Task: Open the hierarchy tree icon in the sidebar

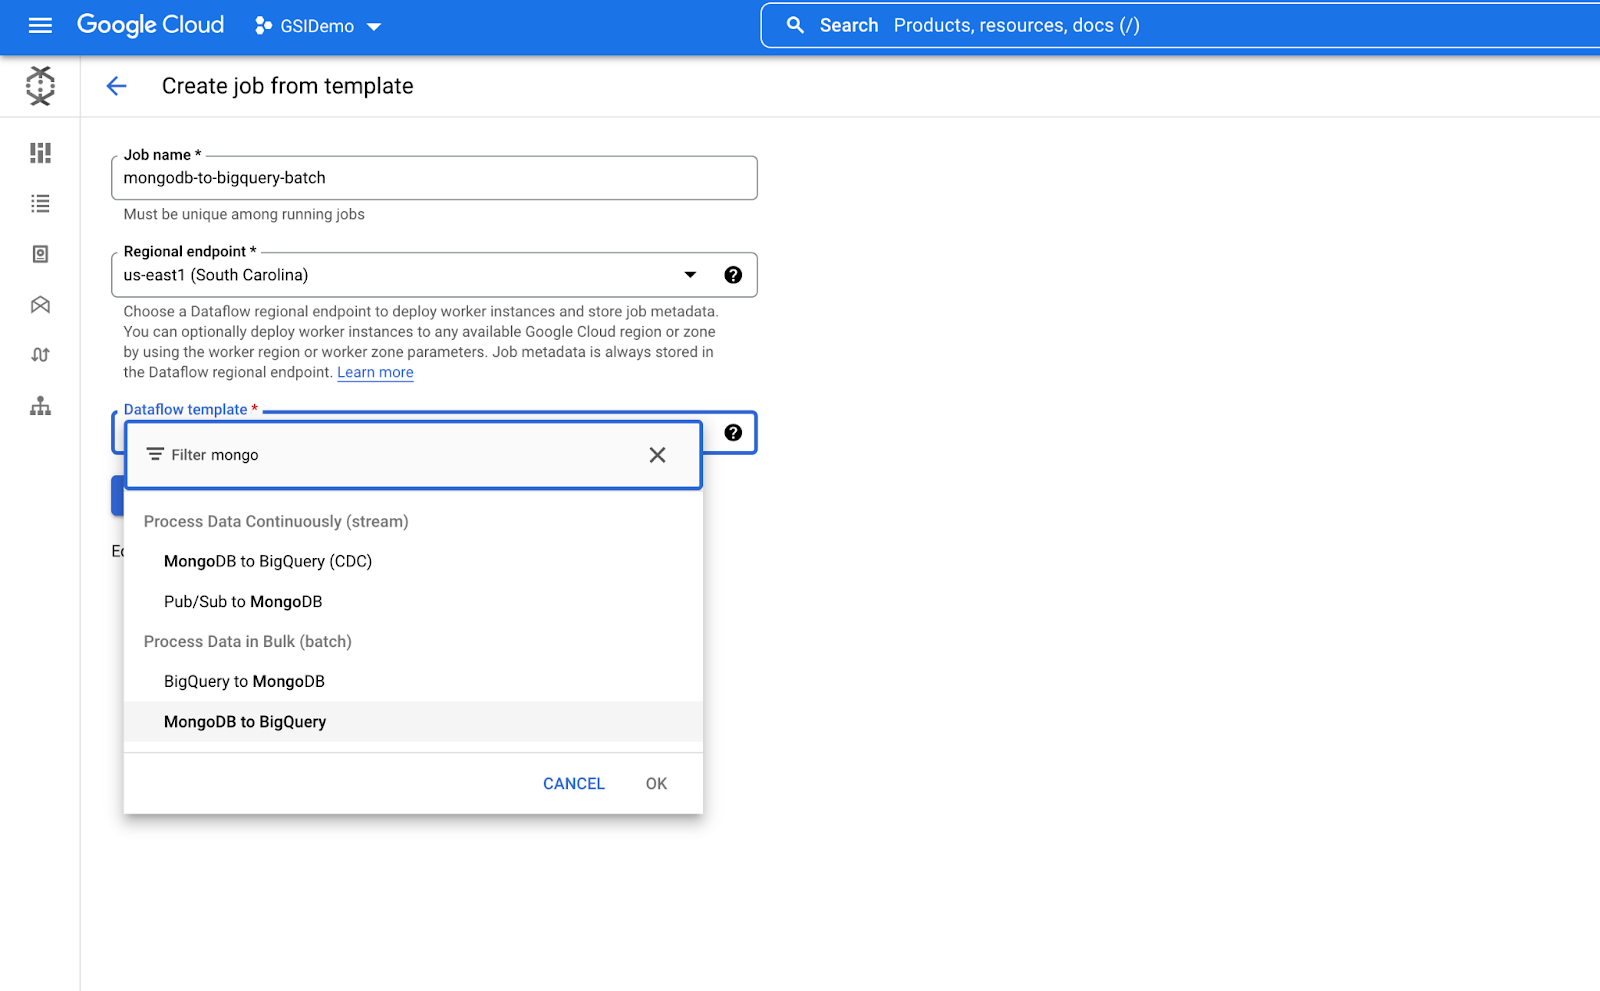Action: (40, 406)
